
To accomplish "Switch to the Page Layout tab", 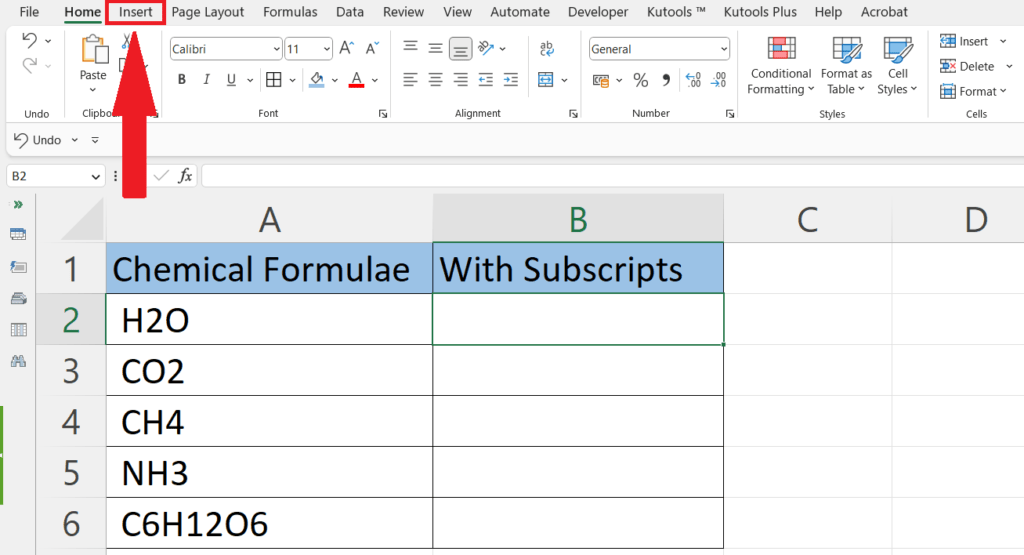I will pos(208,12).
